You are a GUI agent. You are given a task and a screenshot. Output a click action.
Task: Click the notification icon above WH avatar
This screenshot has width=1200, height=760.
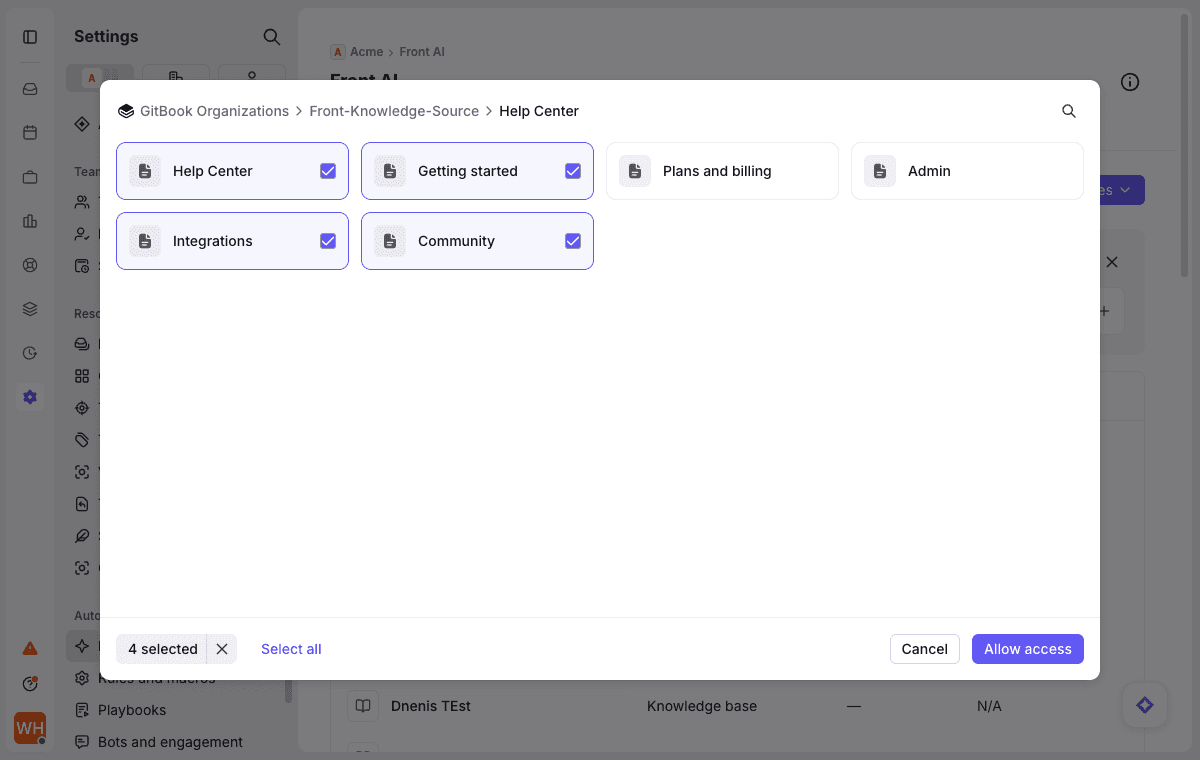pos(30,684)
